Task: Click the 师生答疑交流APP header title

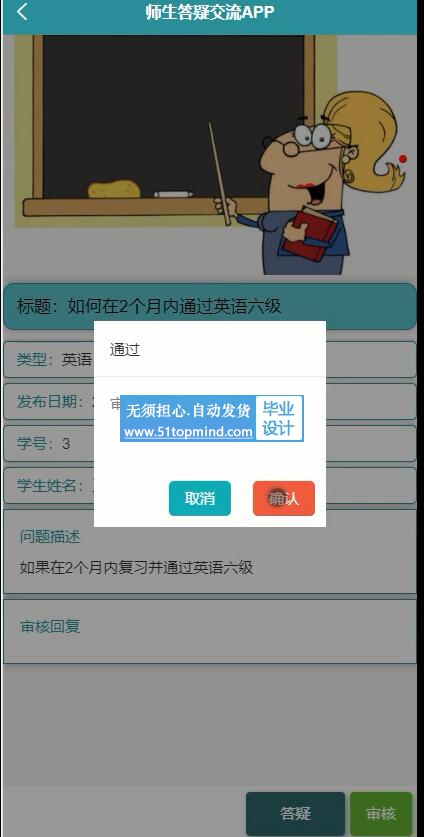Action: 210,12
